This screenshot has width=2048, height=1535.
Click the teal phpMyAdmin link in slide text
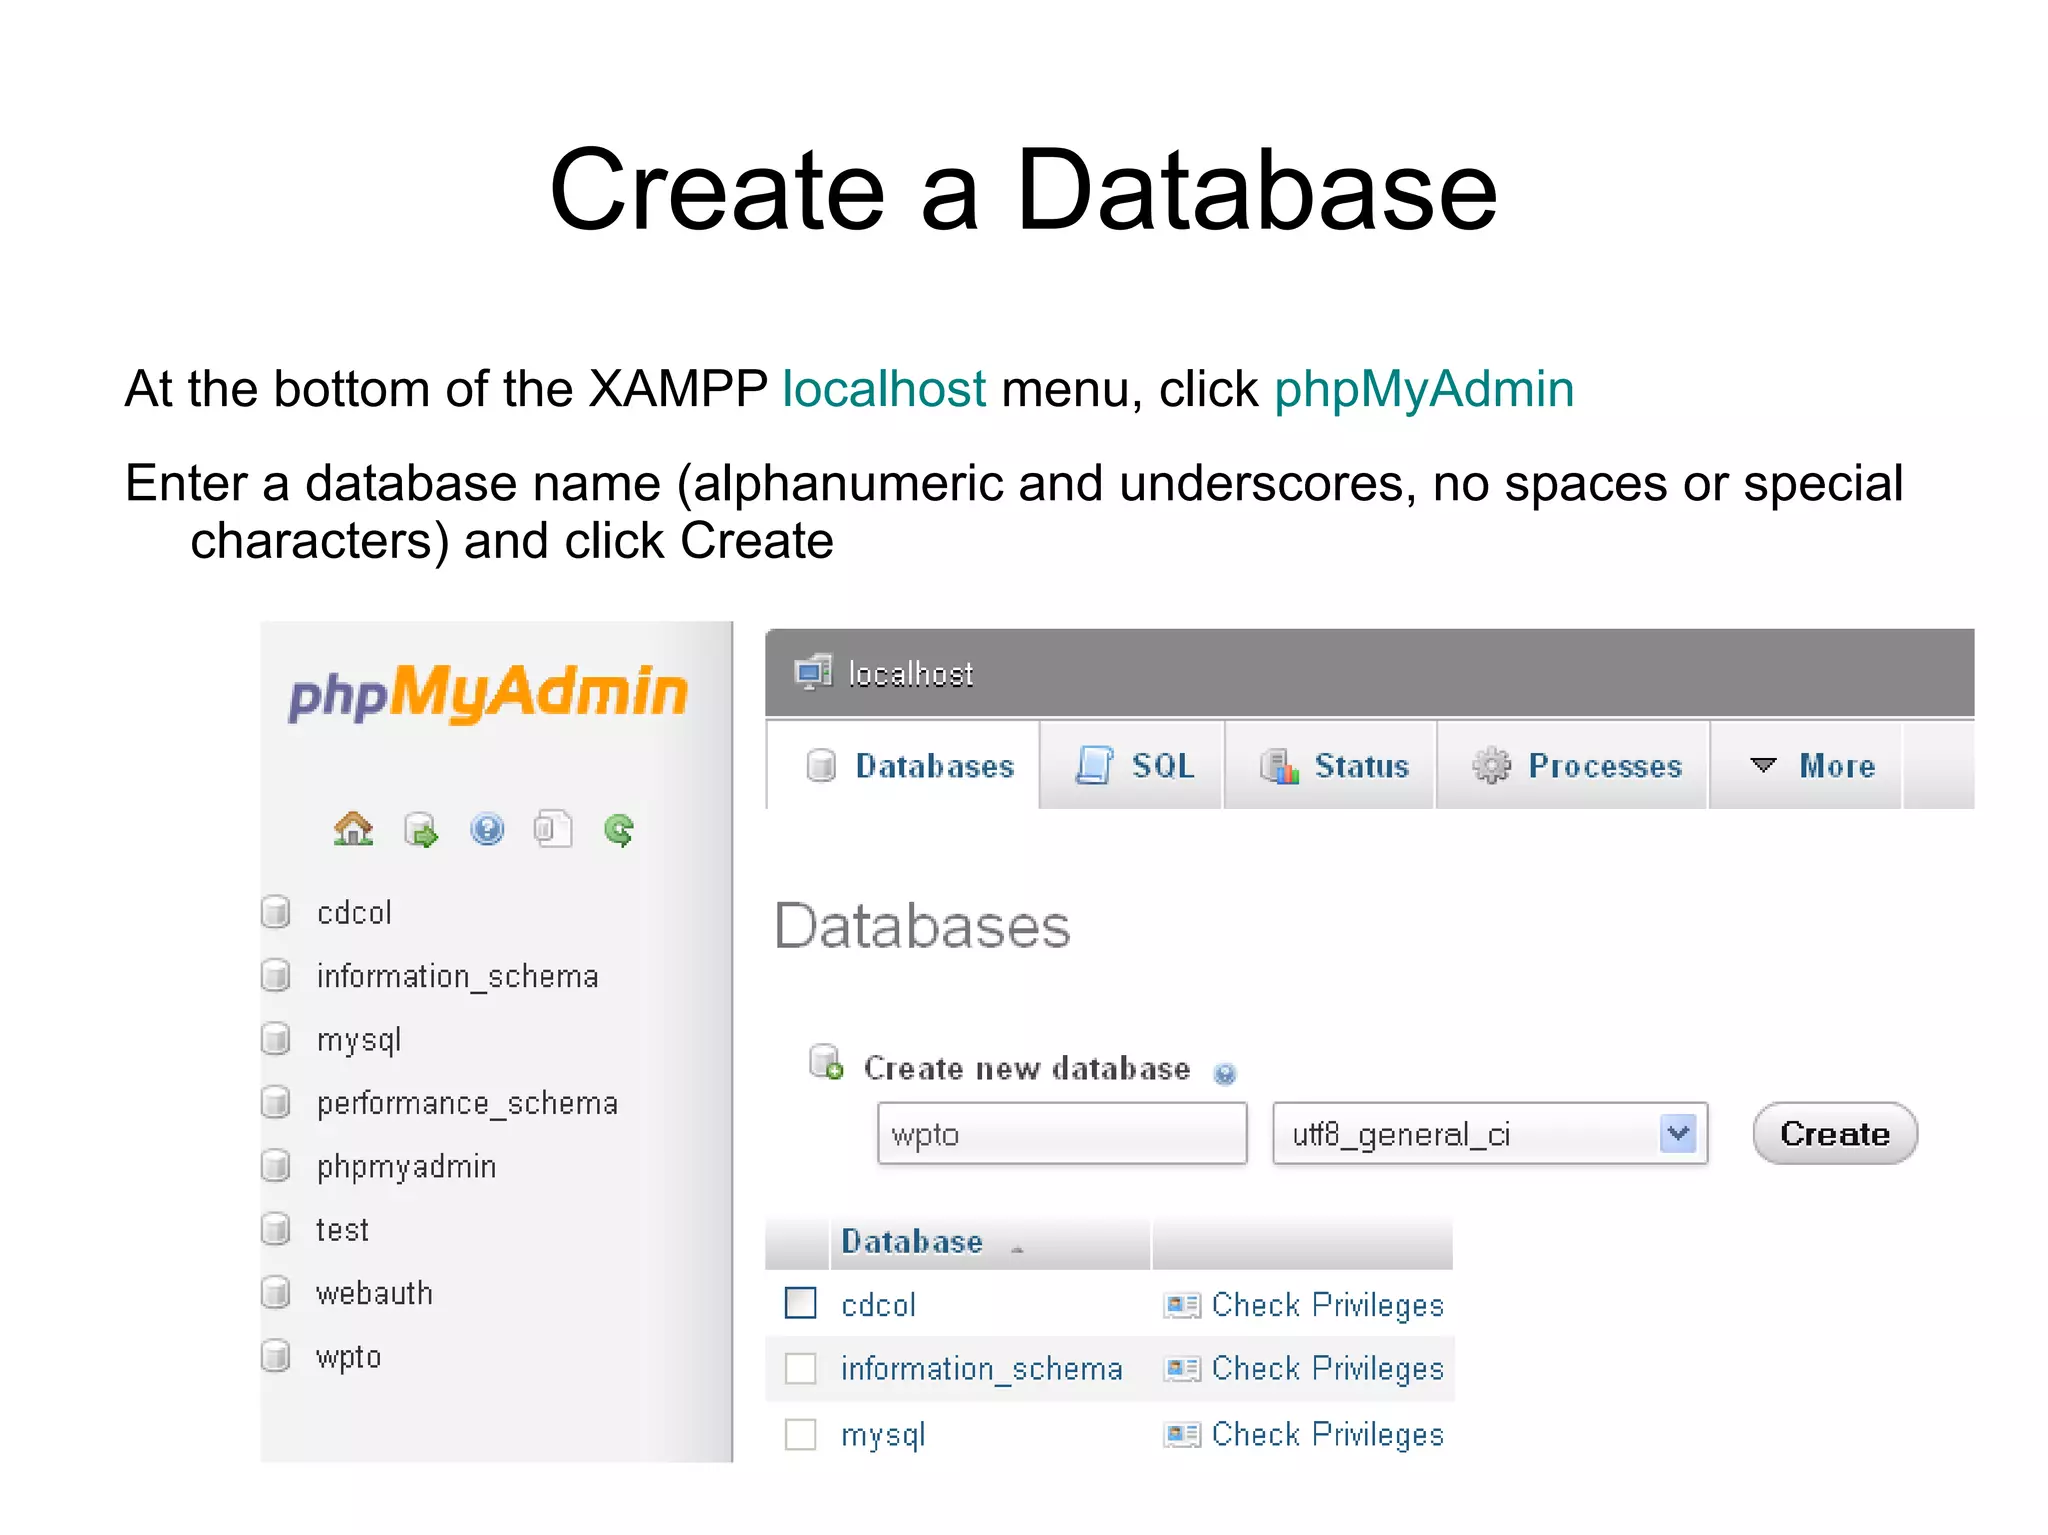pos(1424,391)
